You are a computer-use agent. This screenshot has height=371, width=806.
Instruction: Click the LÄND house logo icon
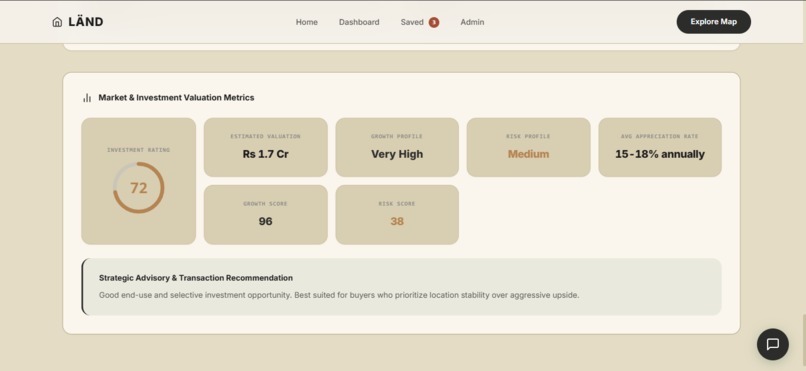tap(57, 22)
